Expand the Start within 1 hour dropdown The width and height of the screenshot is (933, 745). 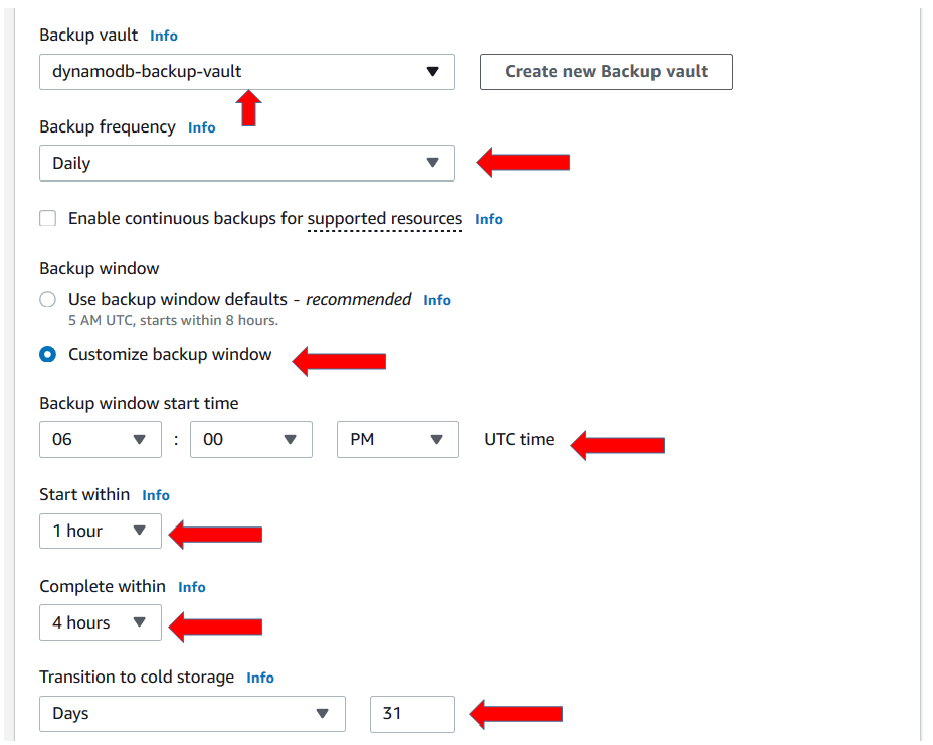tap(100, 531)
